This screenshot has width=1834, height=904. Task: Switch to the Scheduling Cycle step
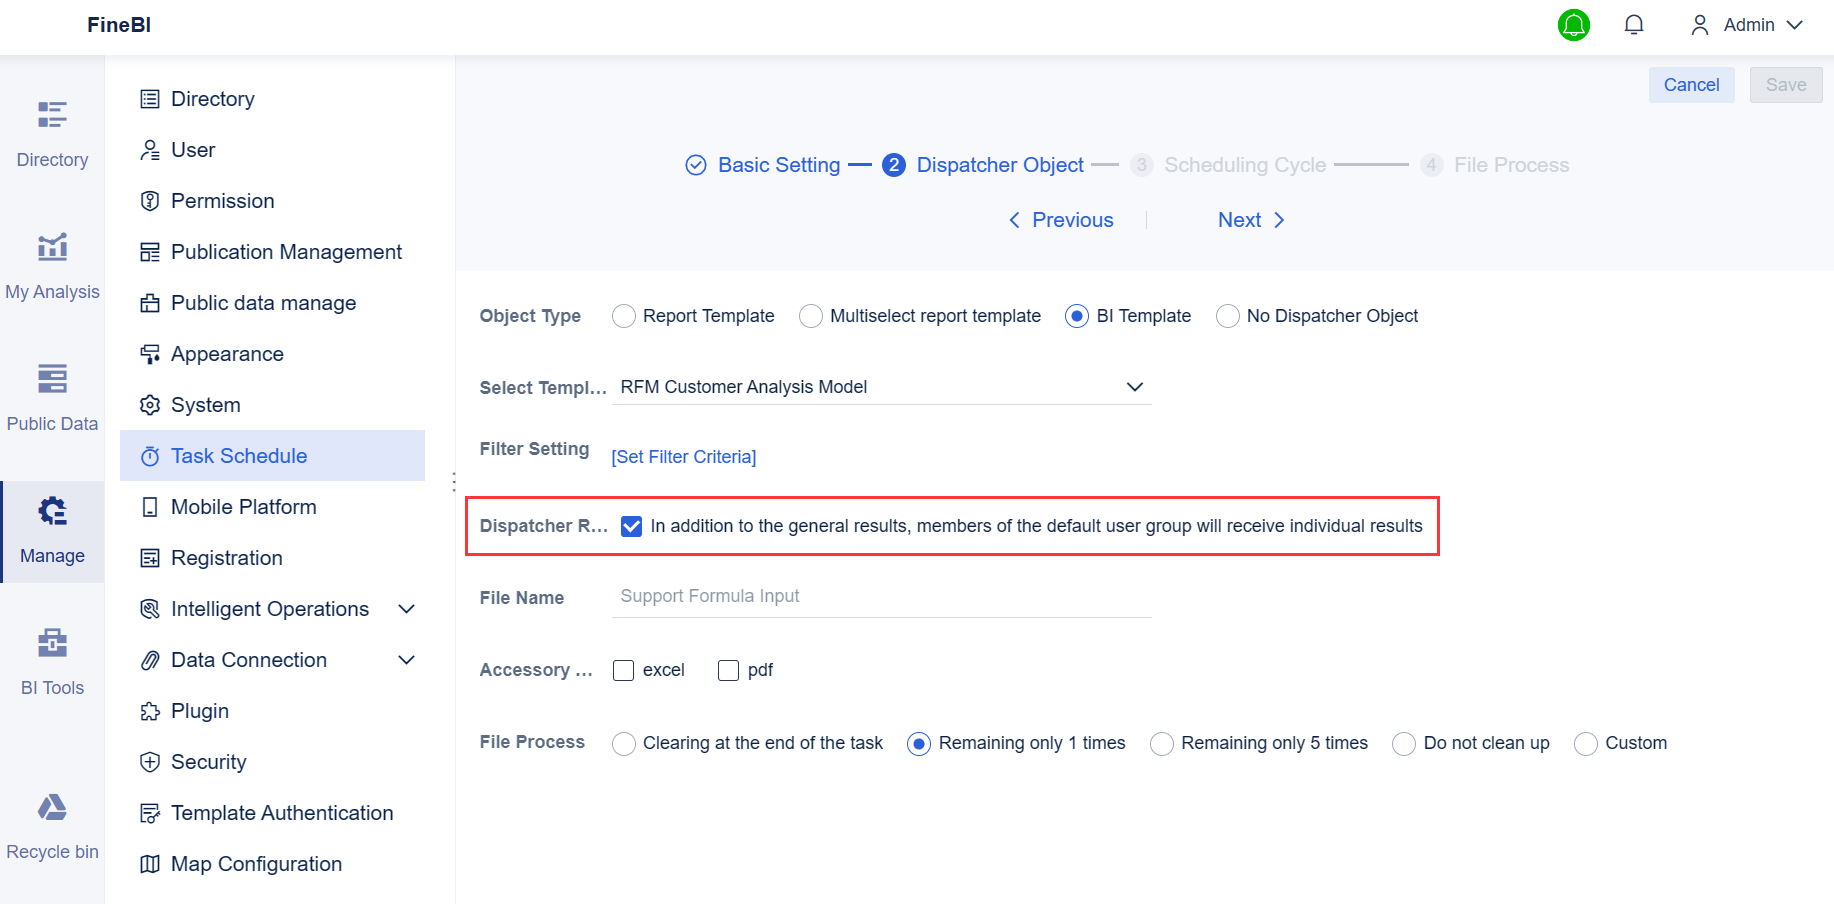[1244, 164]
